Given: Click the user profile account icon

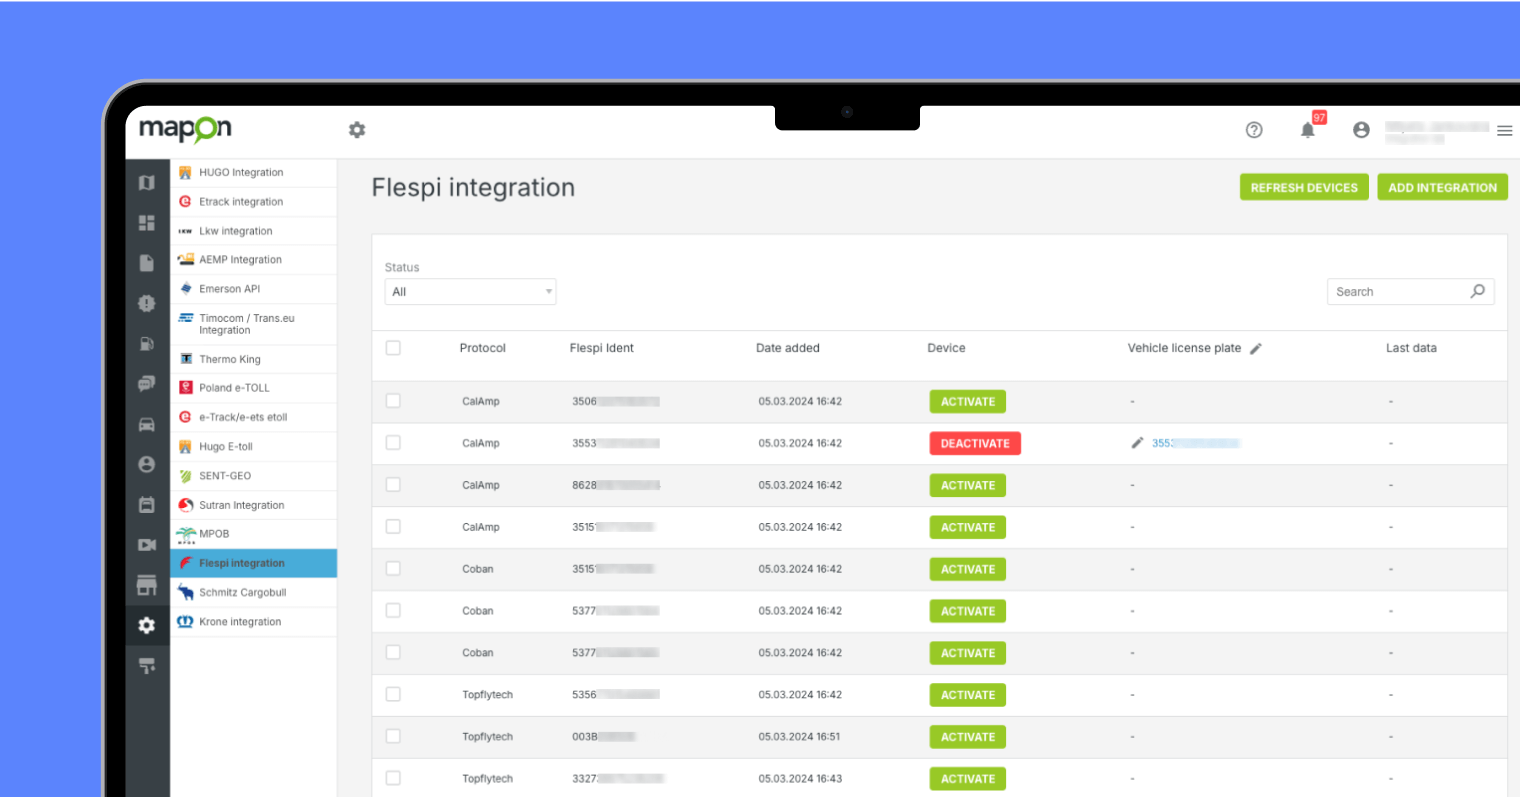Looking at the screenshot, I should (x=1361, y=130).
